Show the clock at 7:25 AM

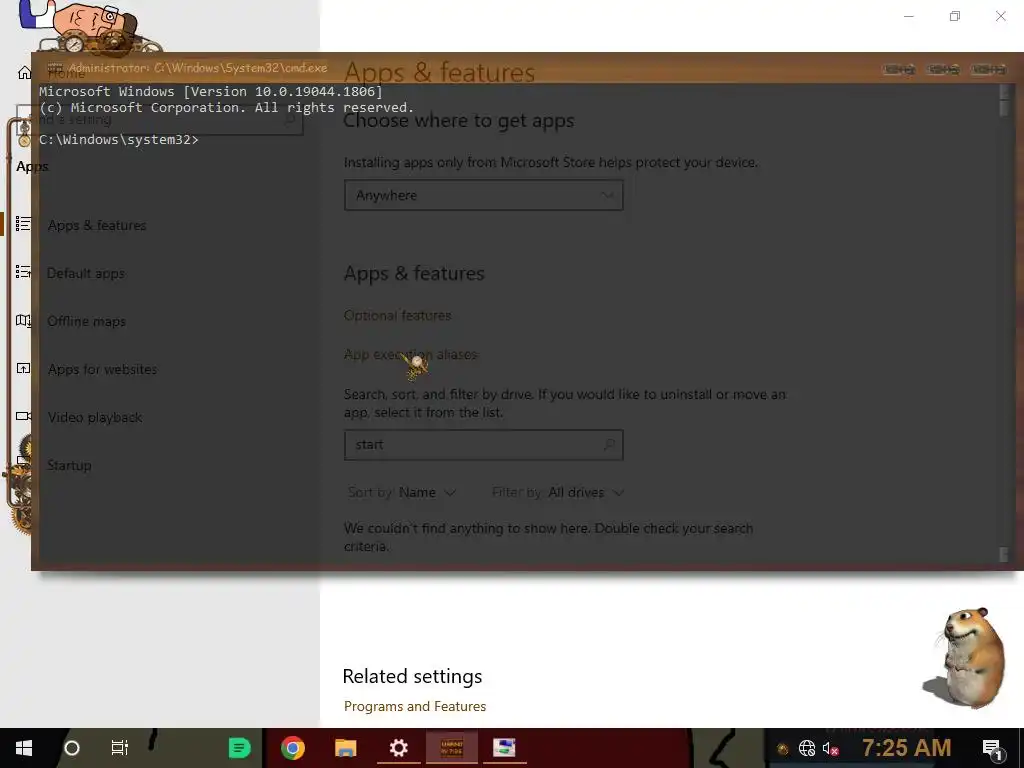(x=906, y=748)
